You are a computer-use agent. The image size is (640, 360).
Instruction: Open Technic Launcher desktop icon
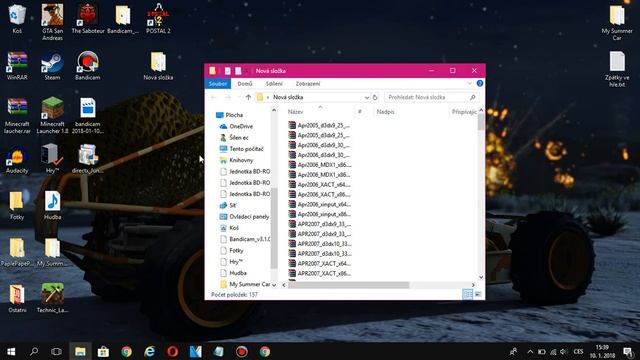(x=52, y=298)
